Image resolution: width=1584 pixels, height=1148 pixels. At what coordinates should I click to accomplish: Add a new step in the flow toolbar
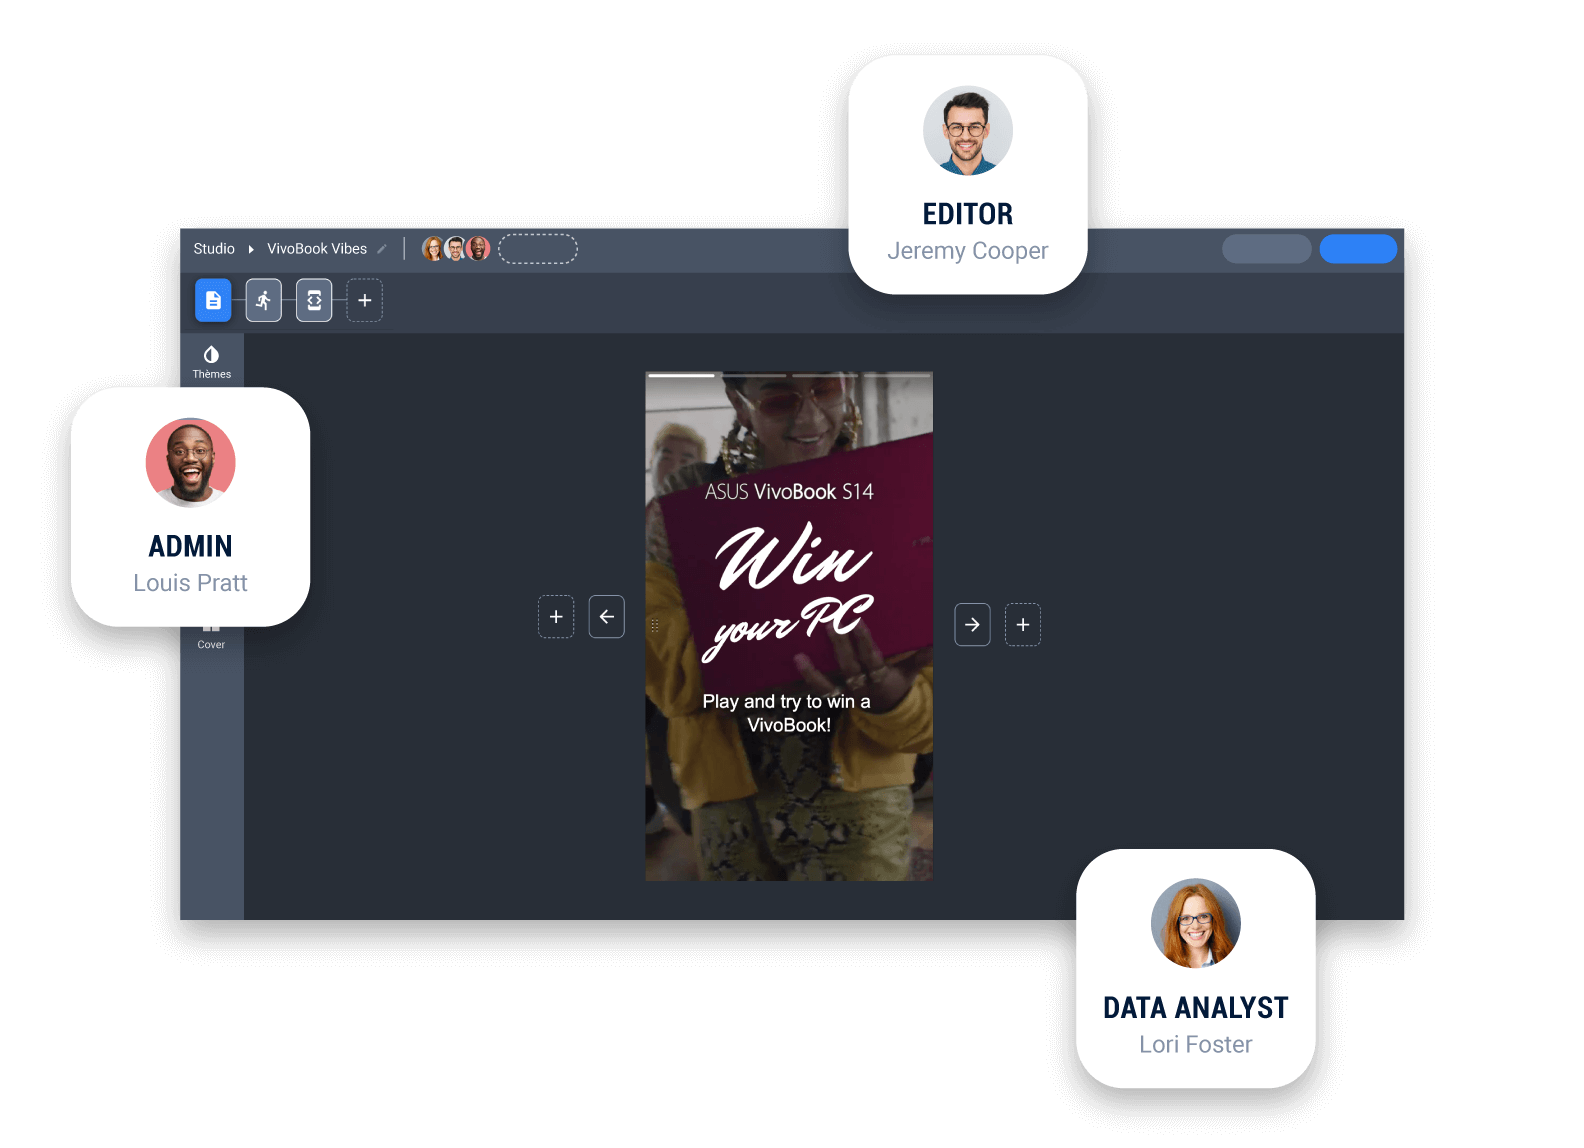click(365, 300)
